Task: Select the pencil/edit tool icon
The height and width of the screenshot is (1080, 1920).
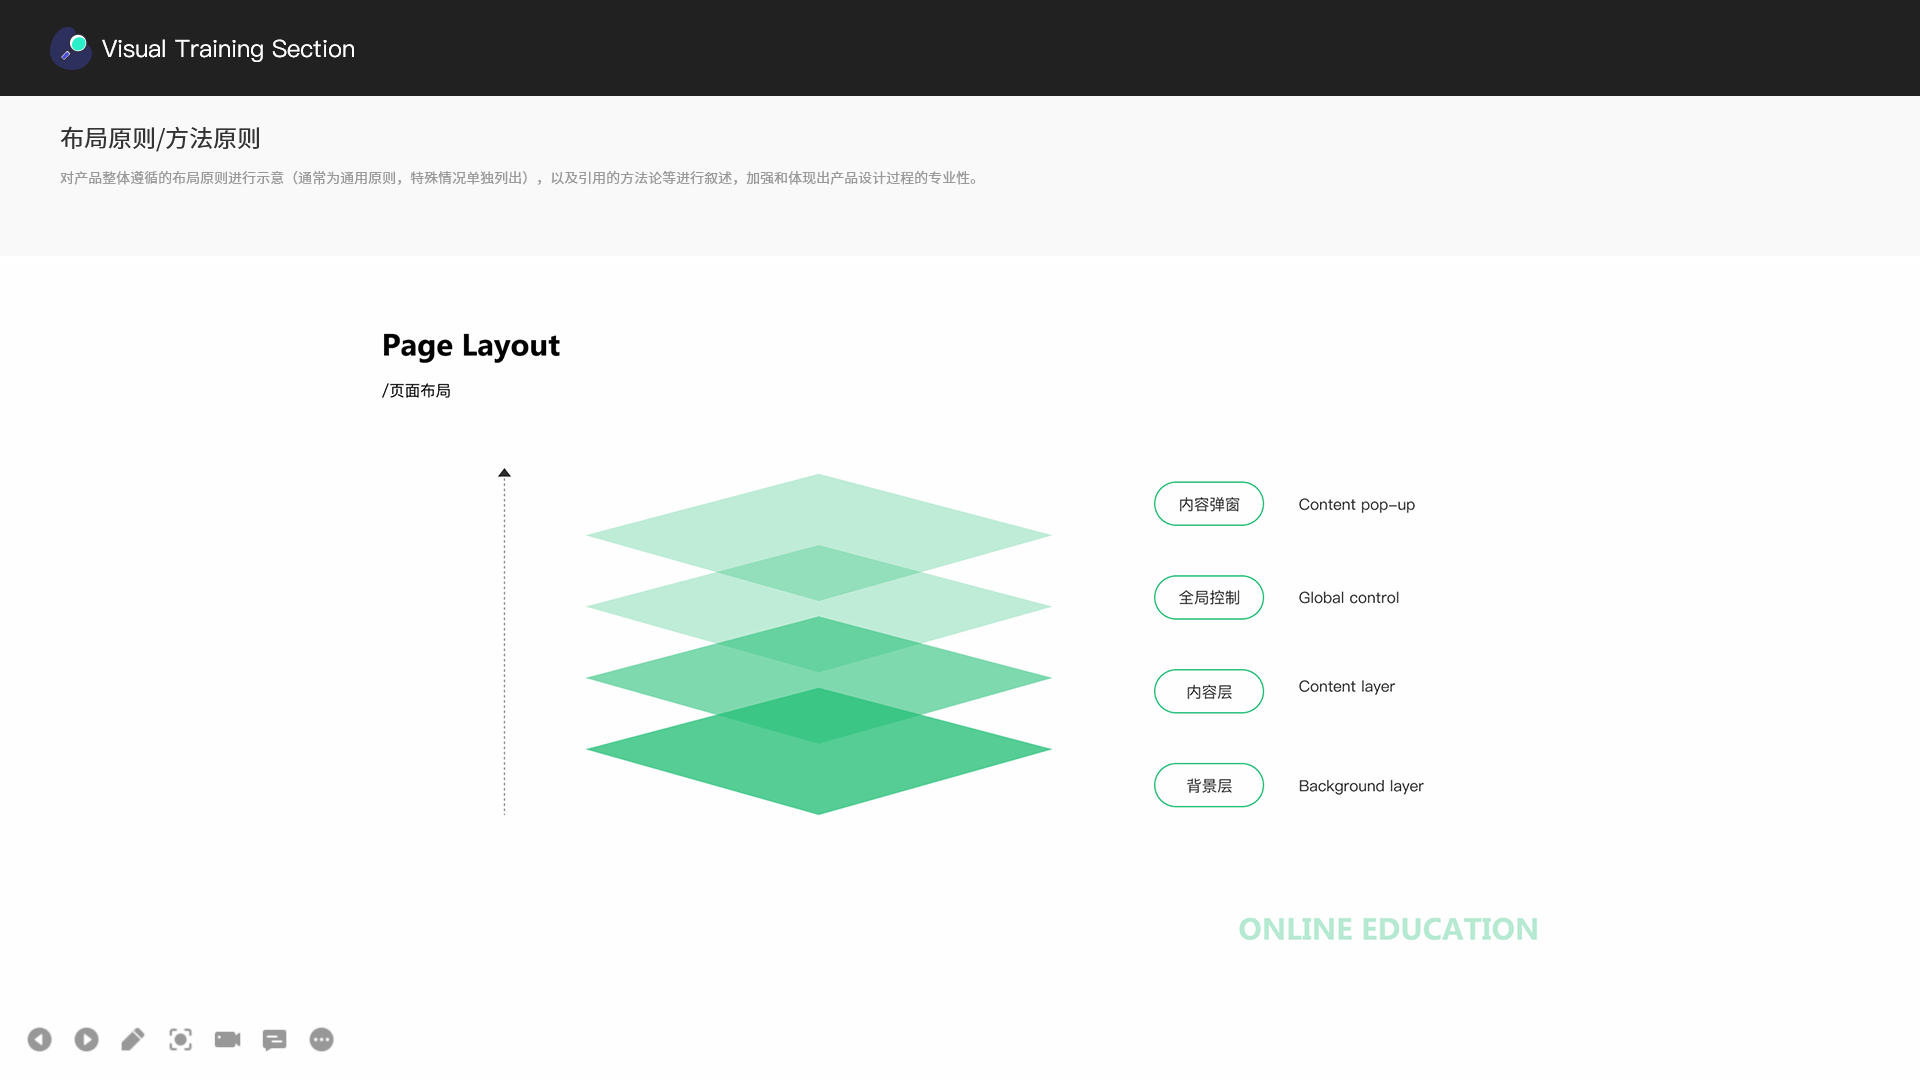Action: pyautogui.click(x=132, y=1040)
